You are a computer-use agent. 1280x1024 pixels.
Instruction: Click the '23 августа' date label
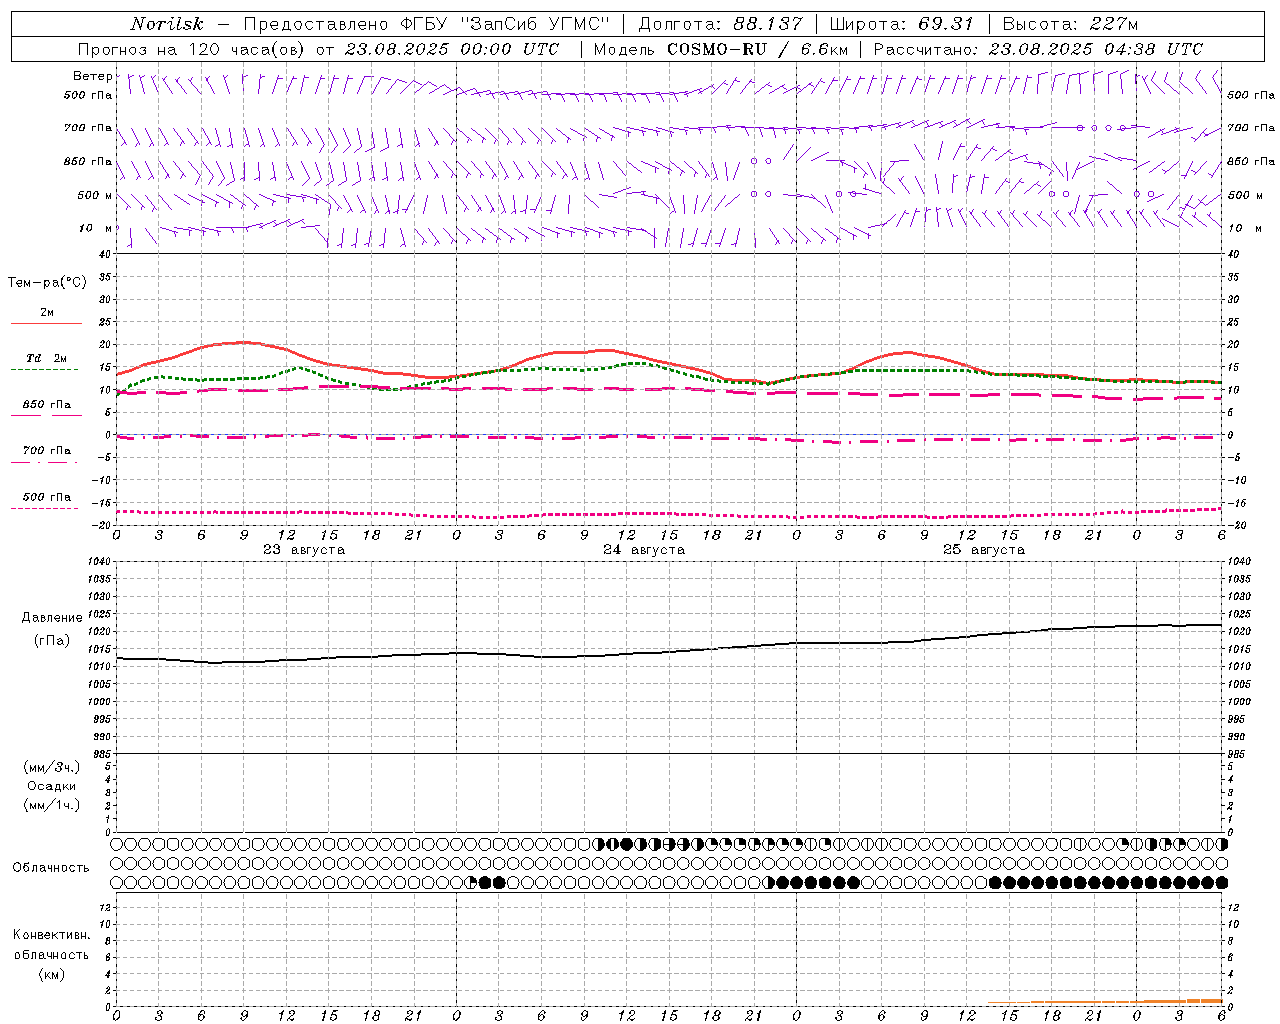[x=304, y=550]
